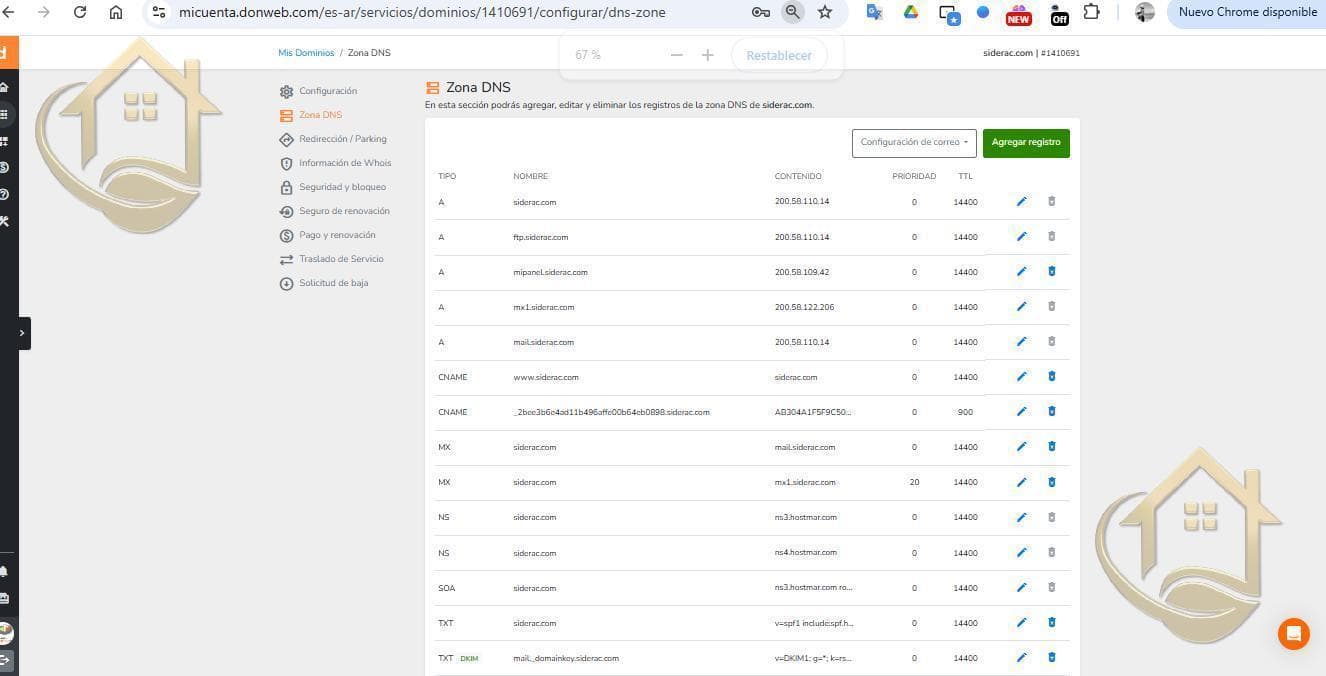Click the browser reload icon
Image resolution: width=1326 pixels, height=676 pixels.
80,12
